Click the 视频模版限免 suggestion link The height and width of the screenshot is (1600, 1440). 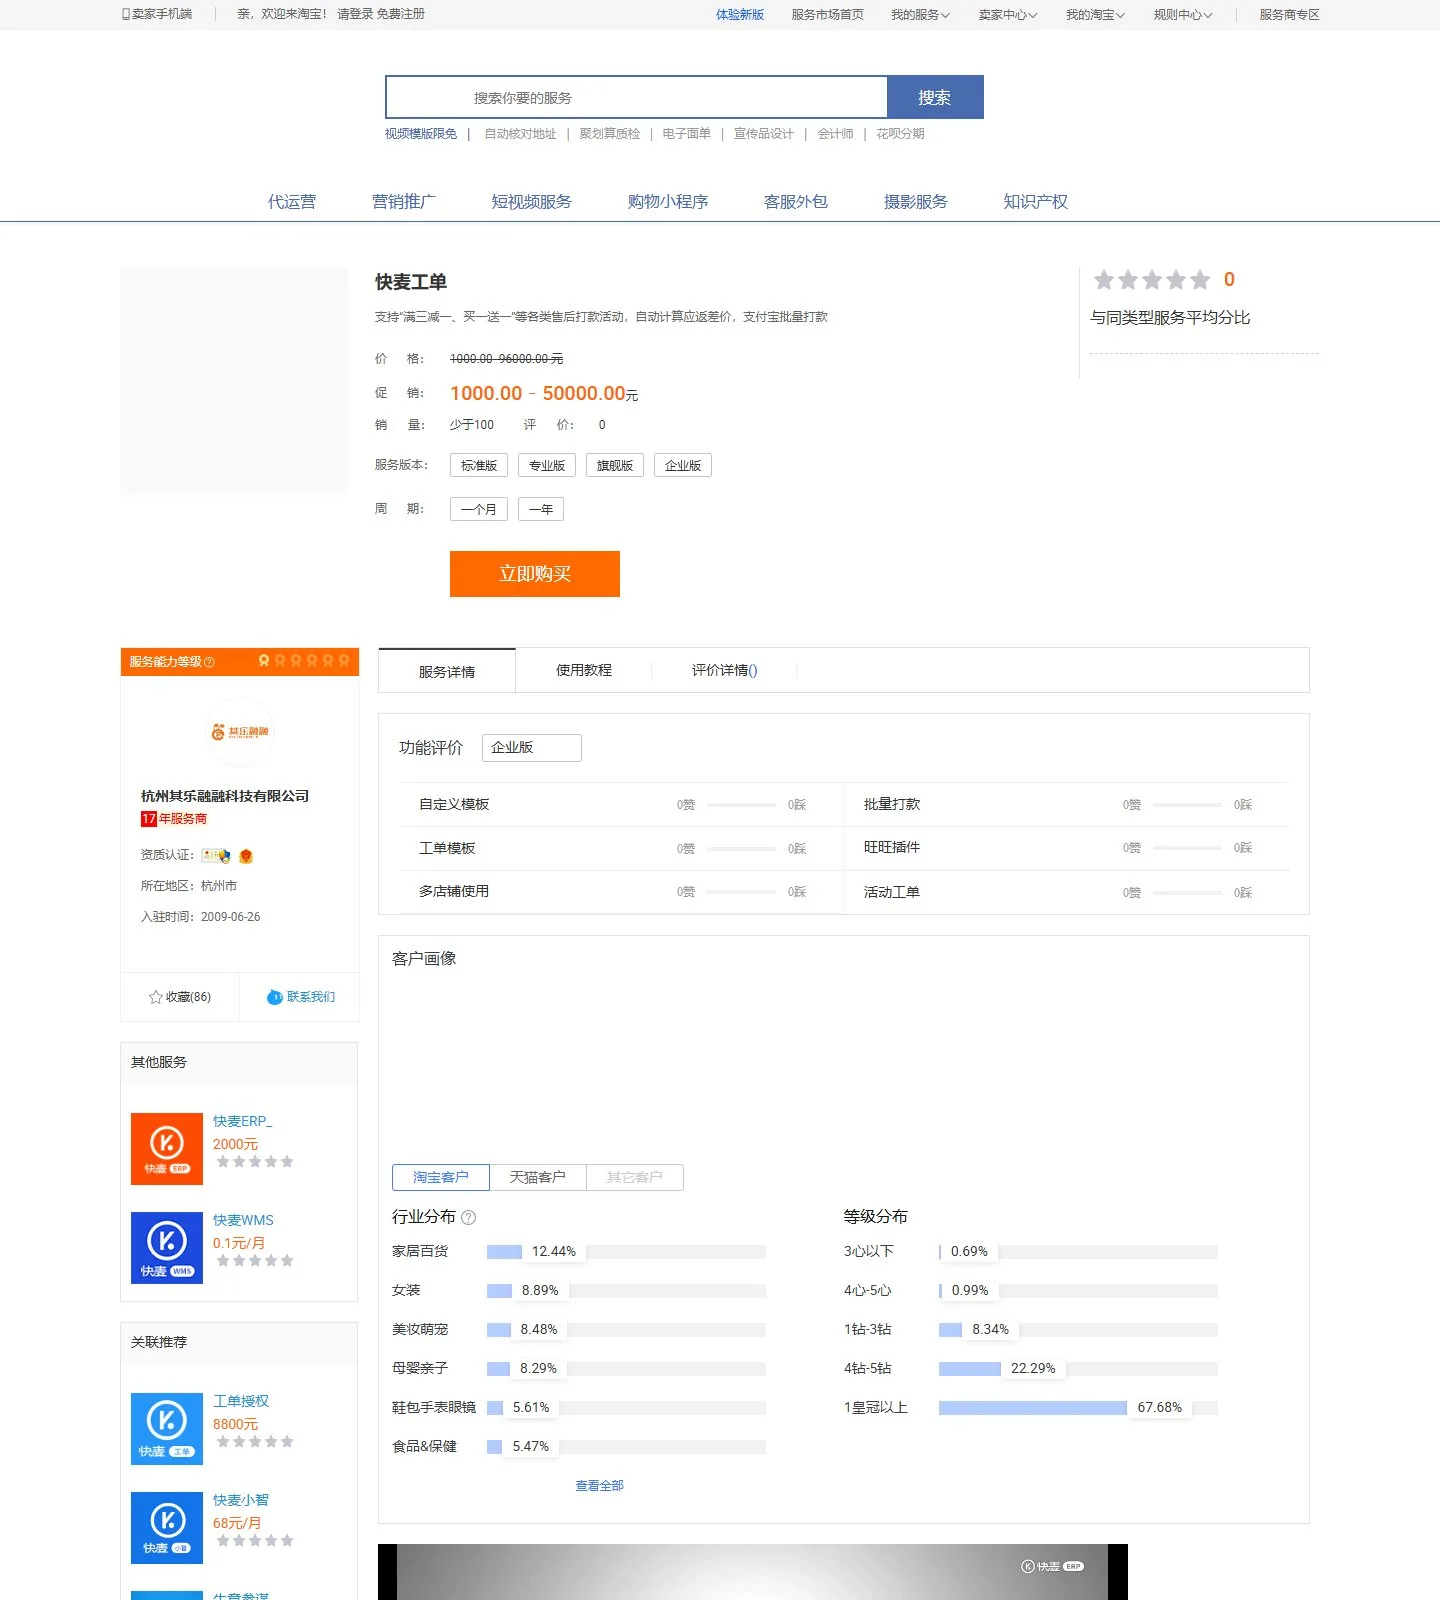coord(421,134)
